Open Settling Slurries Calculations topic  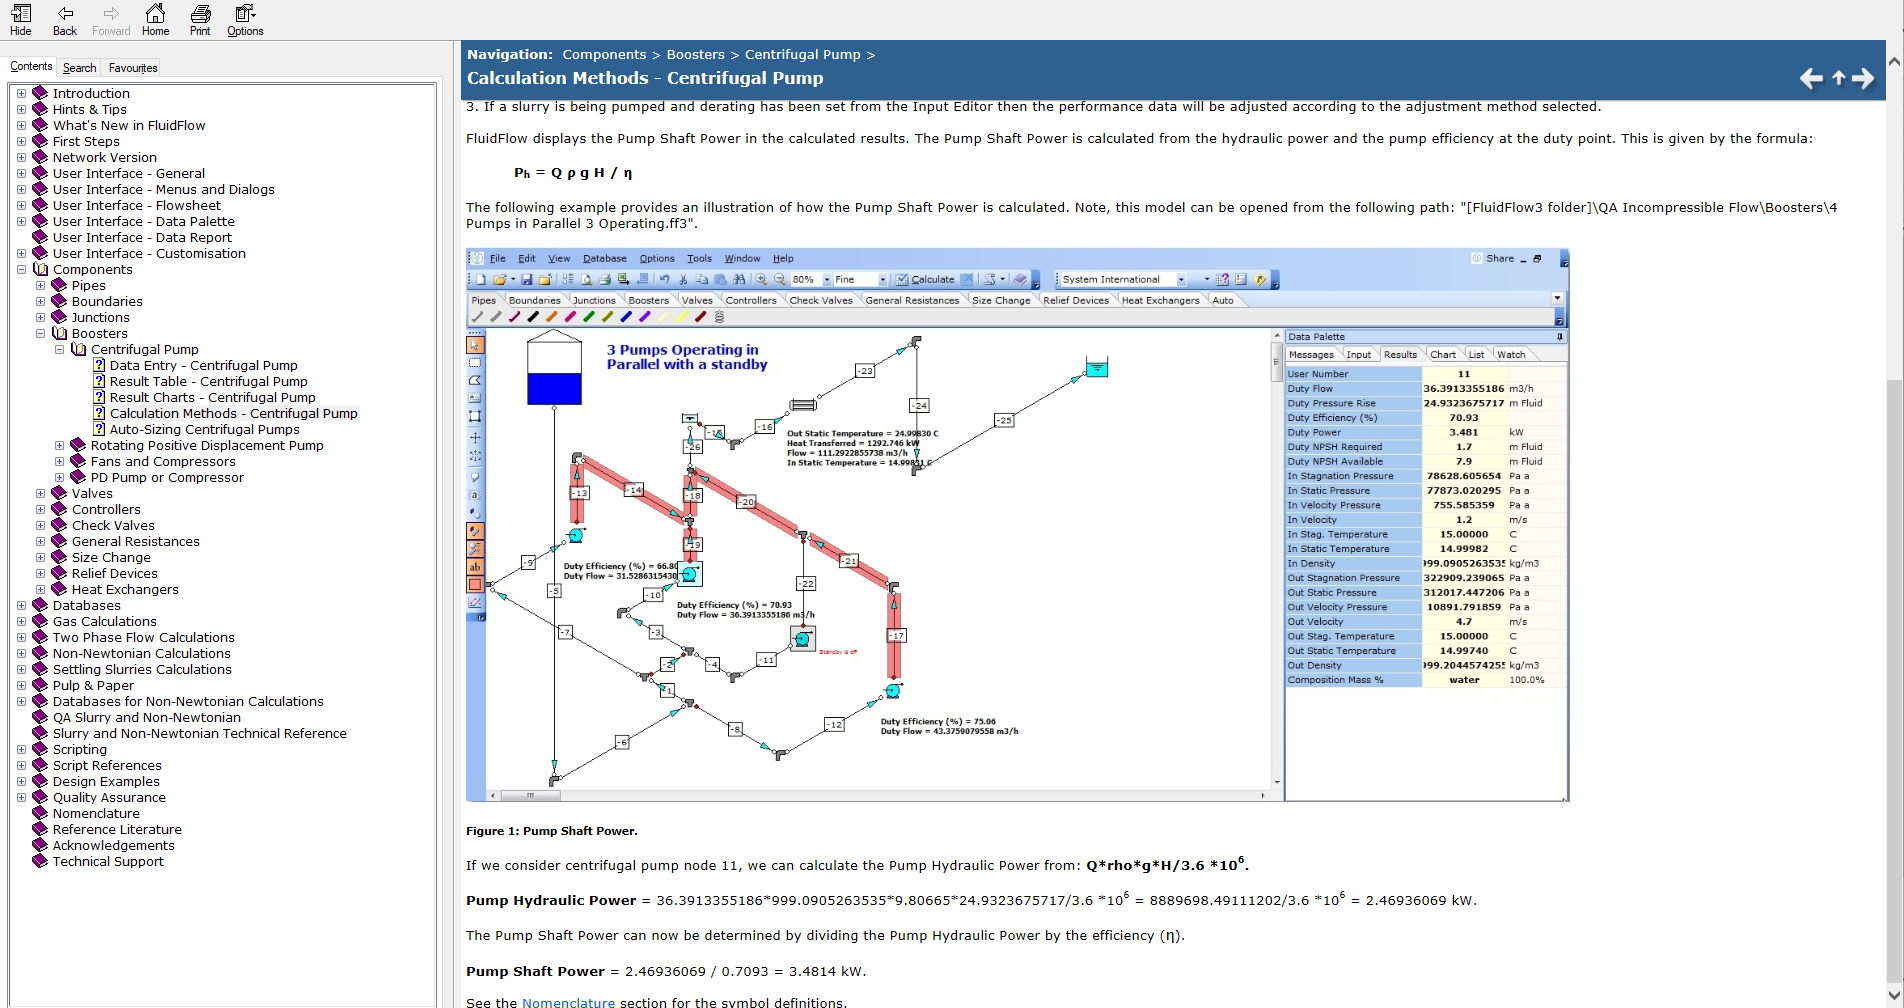[142, 670]
